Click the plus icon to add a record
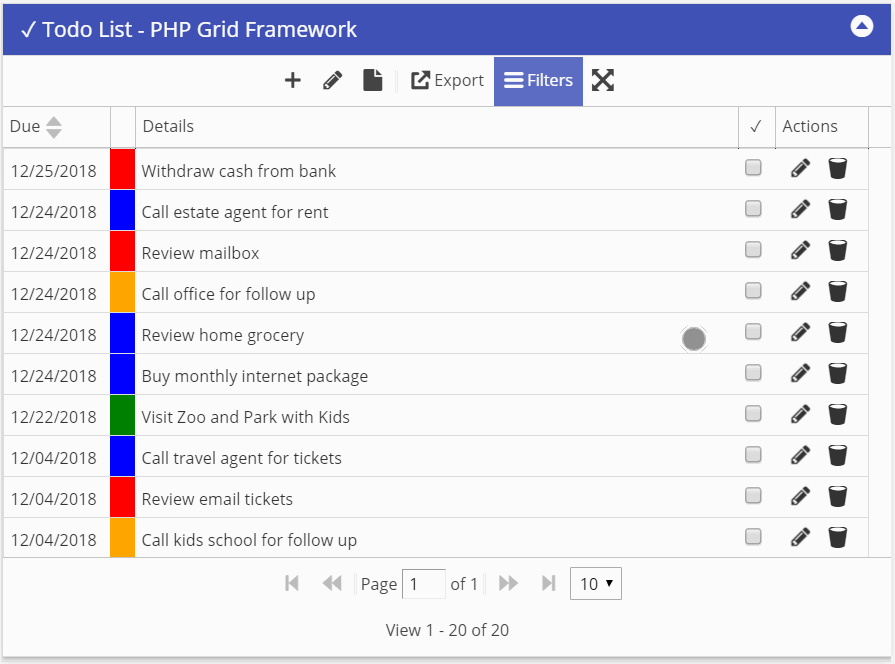Viewport: 895px width, 664px height. click(x=292, y=81)
